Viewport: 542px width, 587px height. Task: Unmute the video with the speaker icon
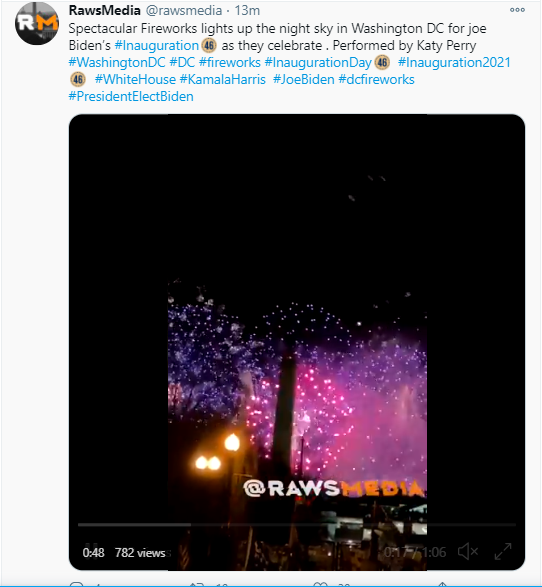[468, 551]
